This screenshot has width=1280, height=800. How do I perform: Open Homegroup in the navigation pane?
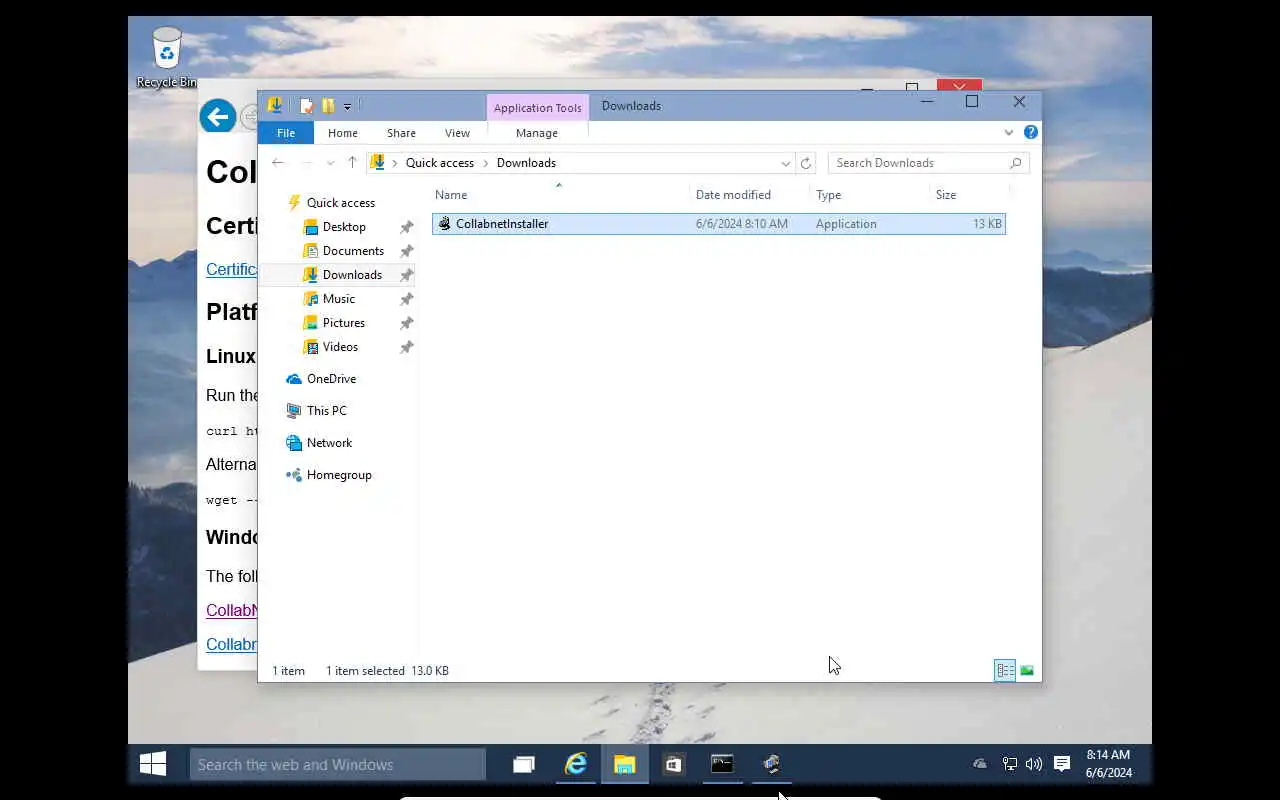click(x=339, y=475)
